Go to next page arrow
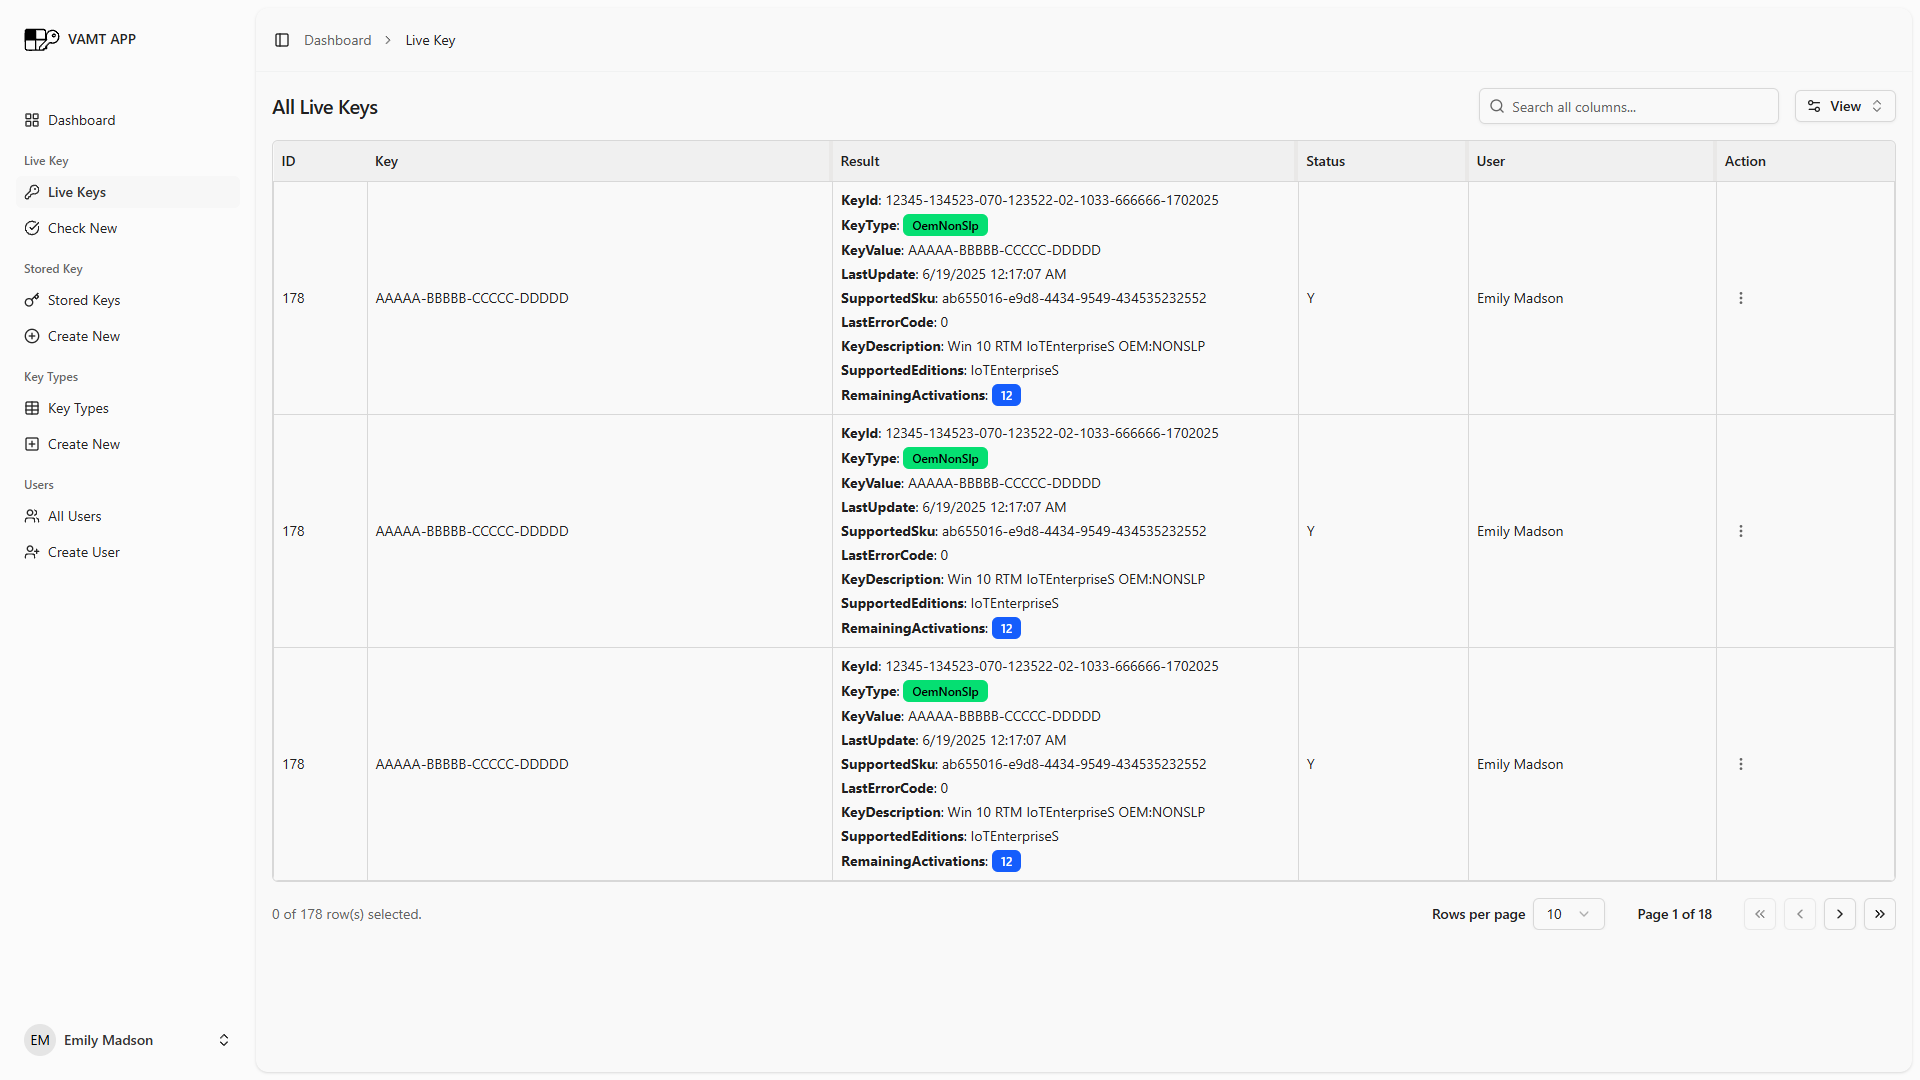Screen dimensions: 1920x1080 point(1839,914)
